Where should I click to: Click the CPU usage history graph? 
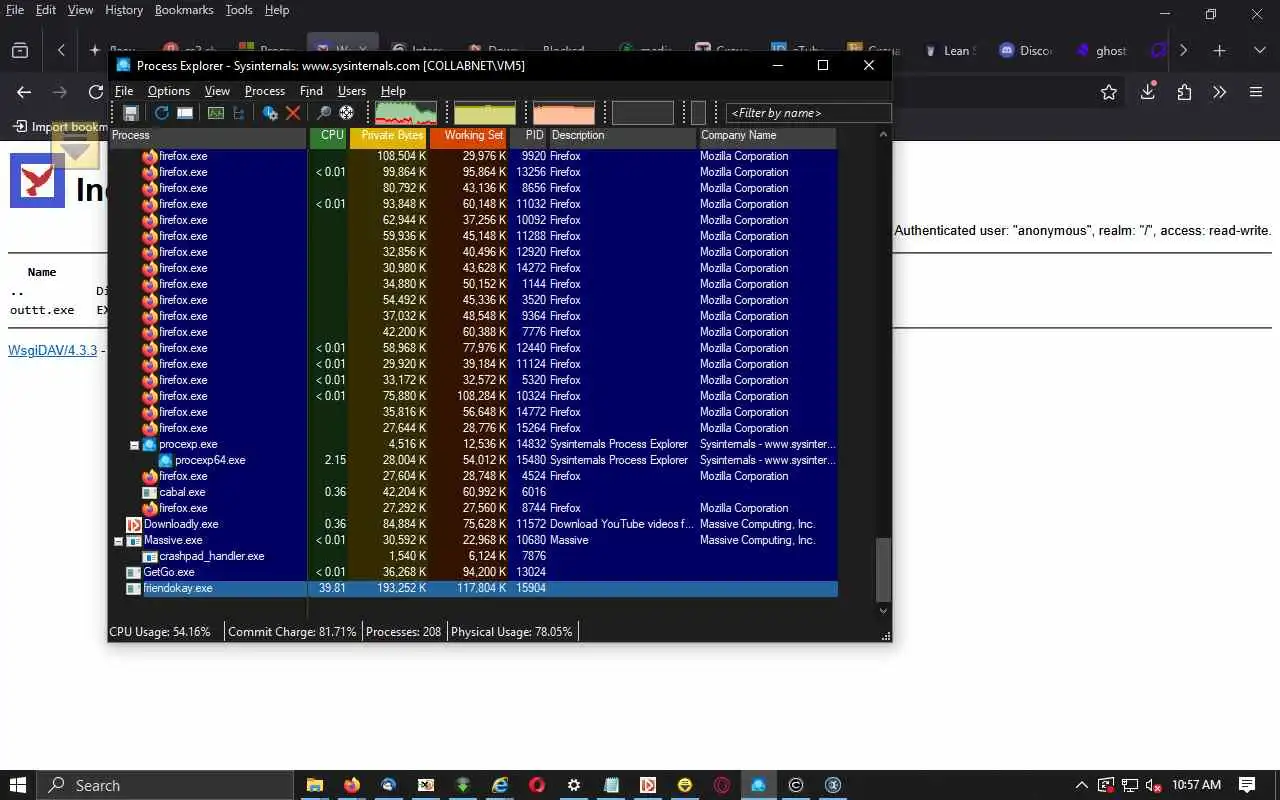pos(406,113)
